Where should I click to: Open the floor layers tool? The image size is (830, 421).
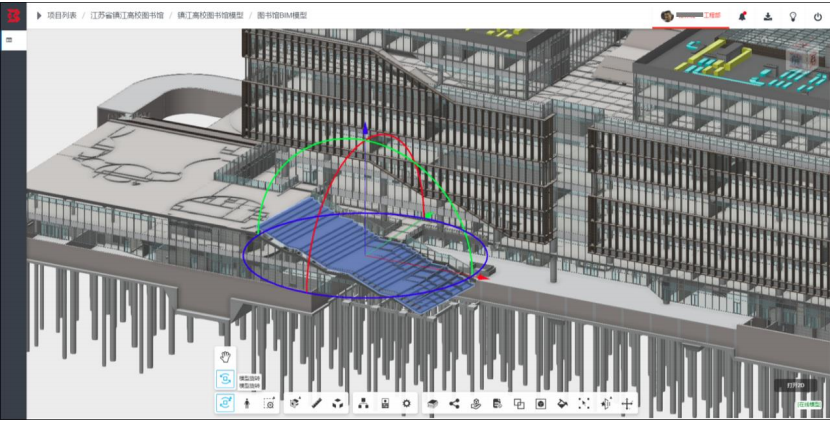(432, 404)
